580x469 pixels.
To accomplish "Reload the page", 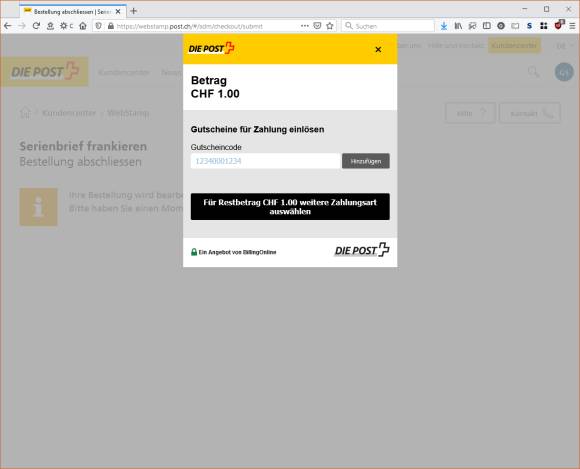I will coord(36,26).
